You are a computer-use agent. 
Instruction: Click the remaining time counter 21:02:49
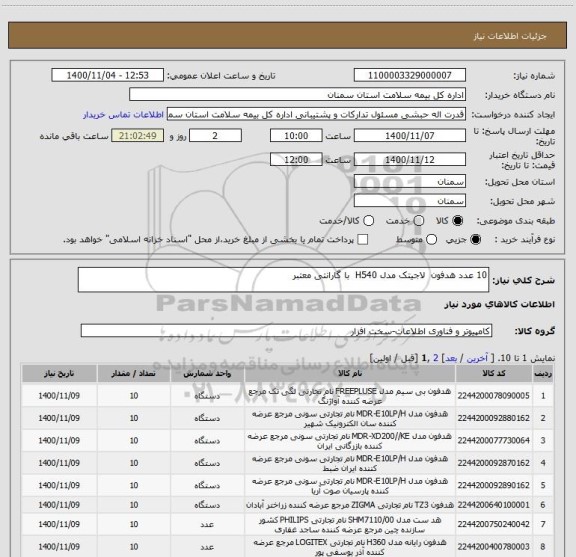pos(138,136)
